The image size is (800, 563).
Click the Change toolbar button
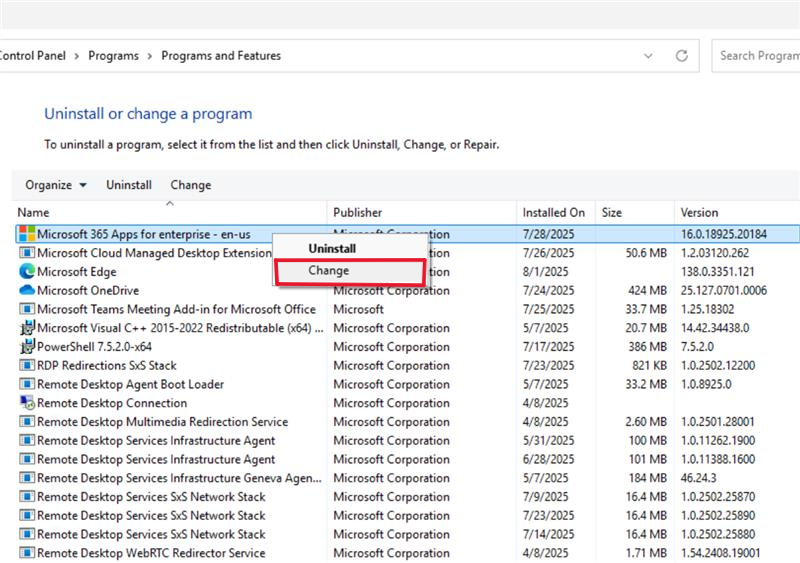(191, 185)
